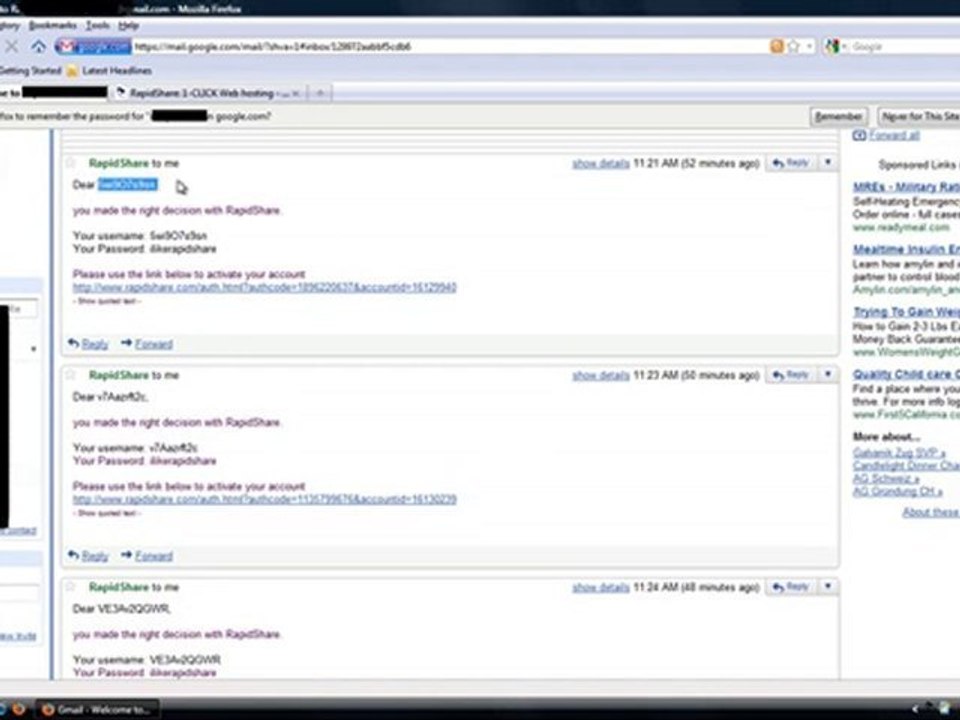Open the Help menu

[129, 26]
